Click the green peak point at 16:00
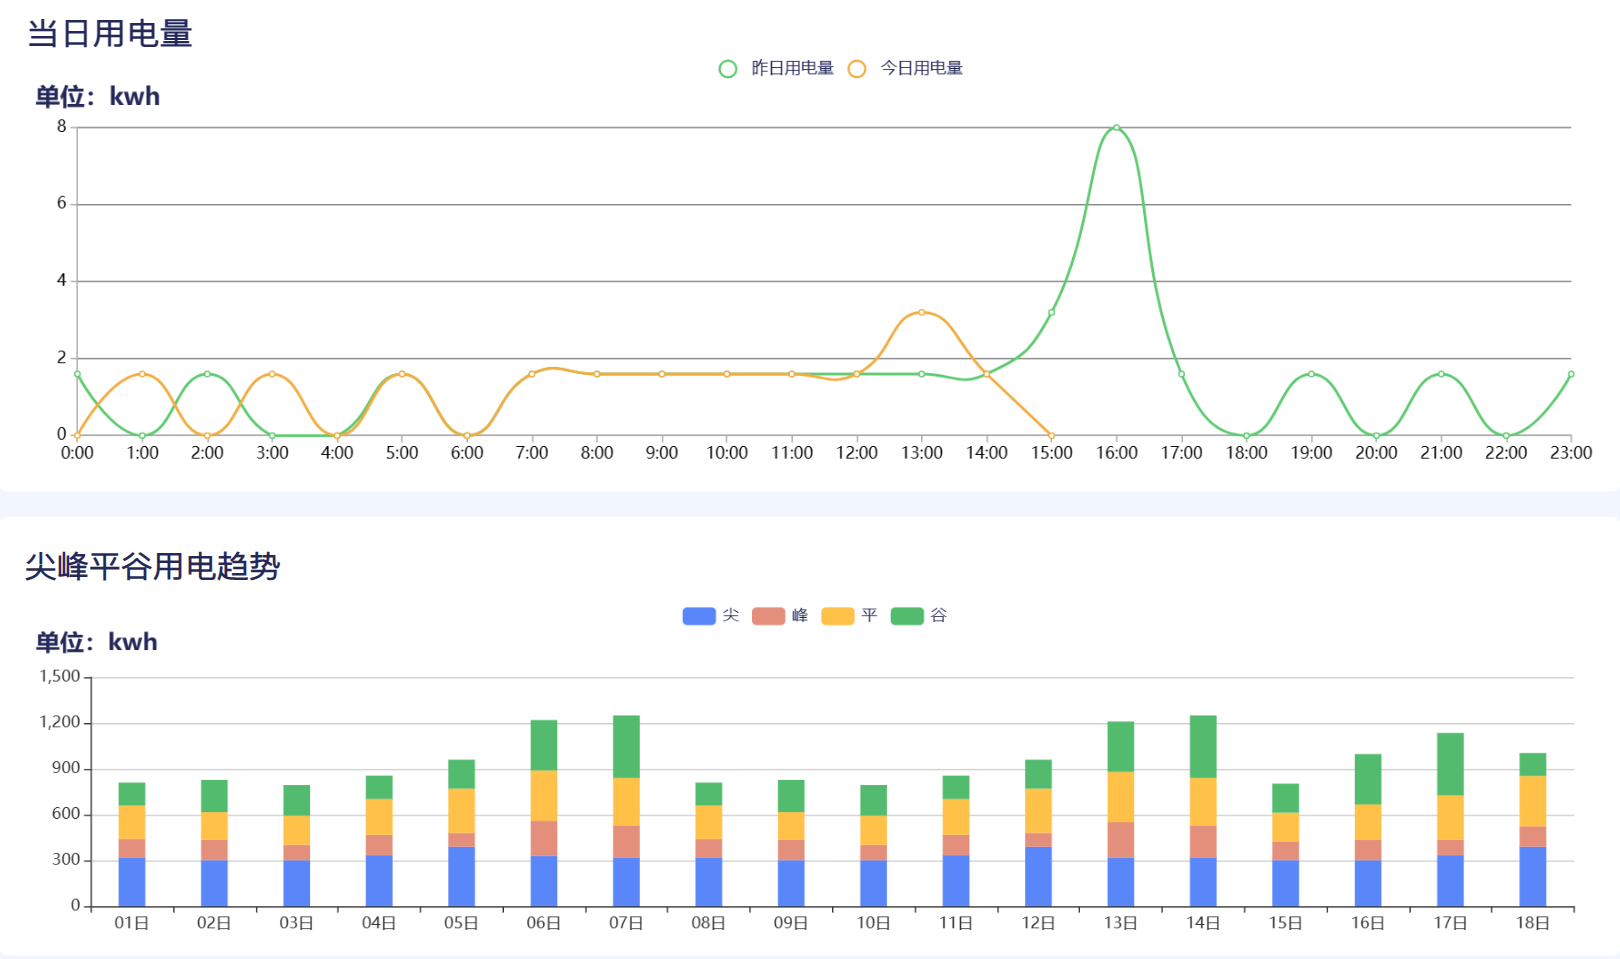 [1116, 128]
